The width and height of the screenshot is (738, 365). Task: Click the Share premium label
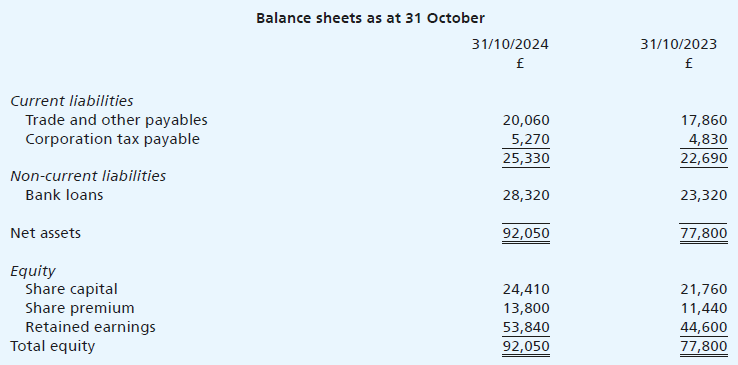80,309
